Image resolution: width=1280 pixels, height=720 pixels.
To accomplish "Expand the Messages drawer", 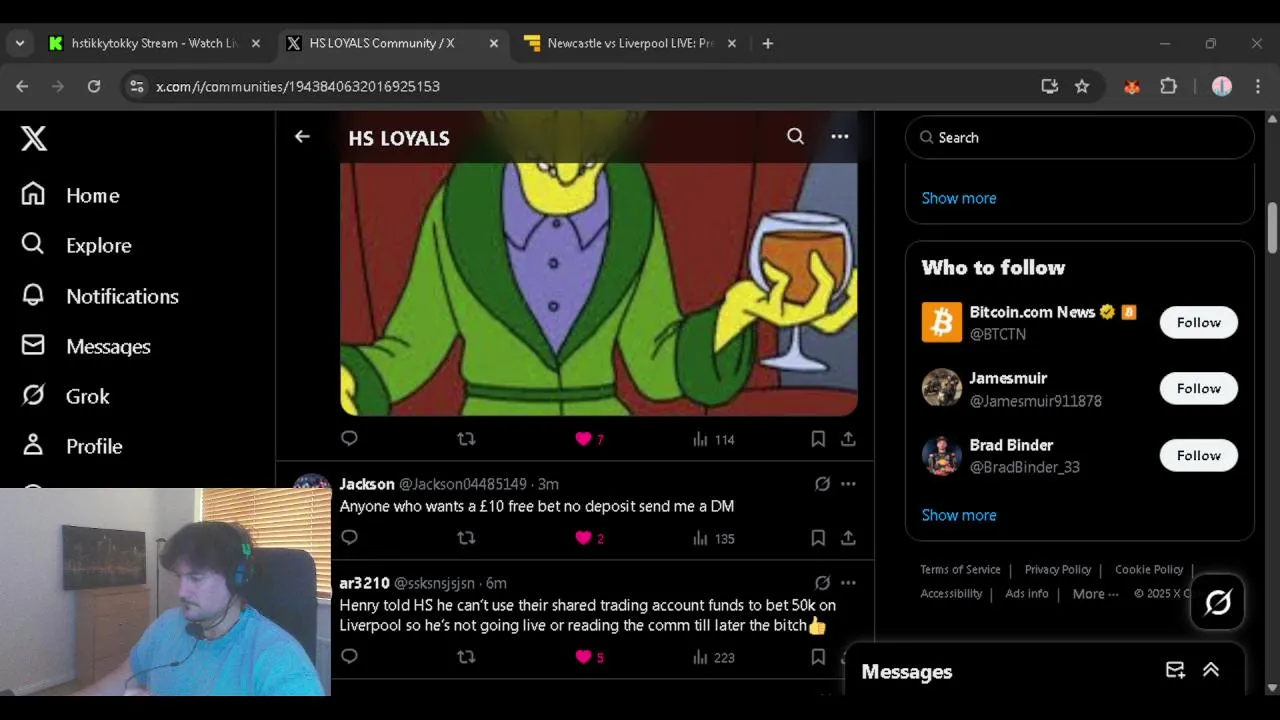I will point(1211,670).
